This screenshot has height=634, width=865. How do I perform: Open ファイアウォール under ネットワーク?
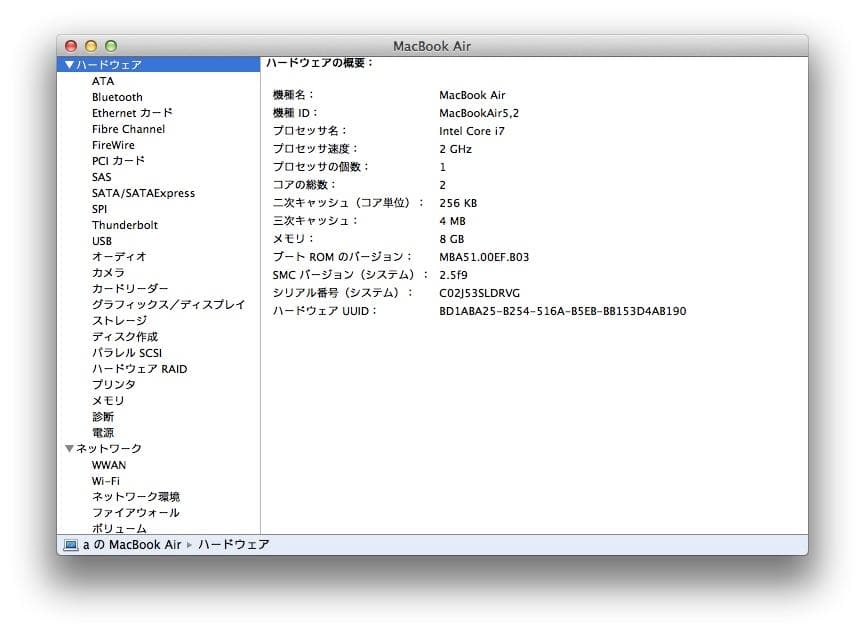(x=137, y=512)
